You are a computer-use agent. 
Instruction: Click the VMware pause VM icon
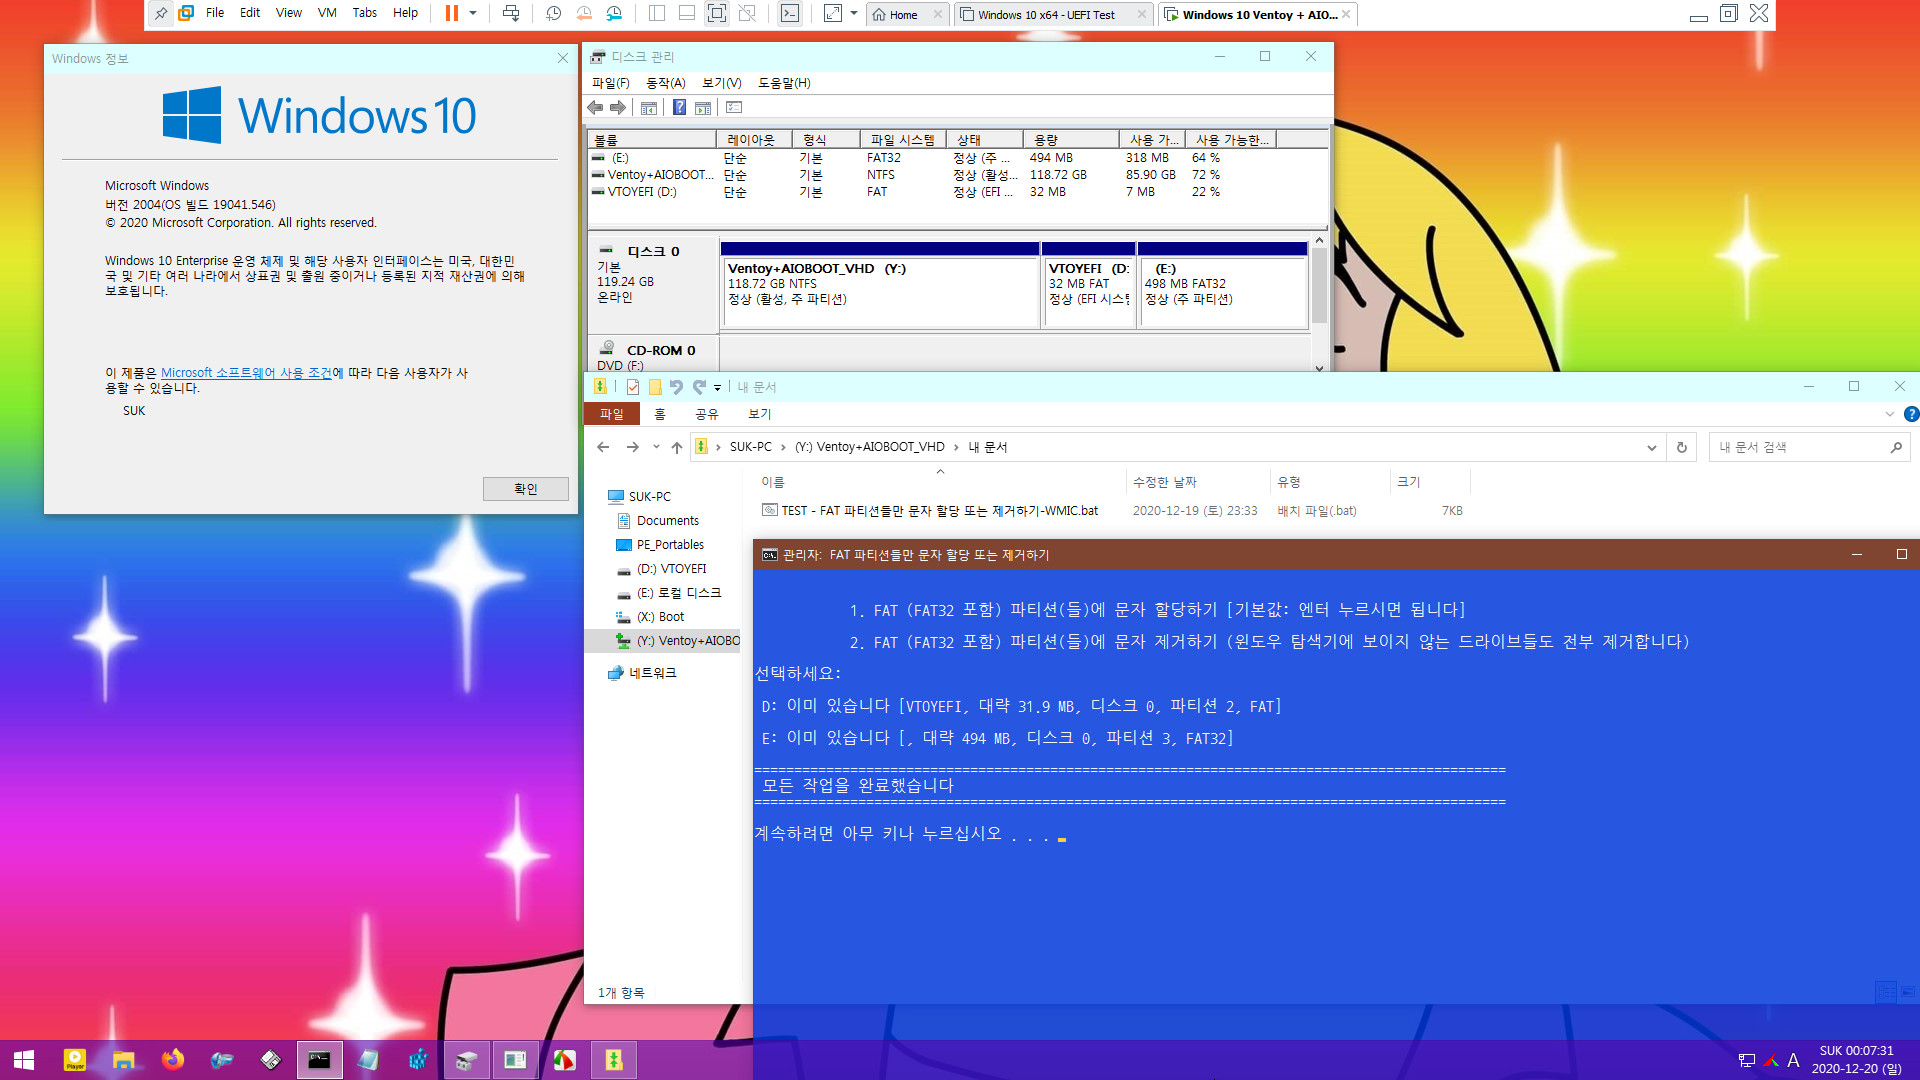tap(452, 14)
